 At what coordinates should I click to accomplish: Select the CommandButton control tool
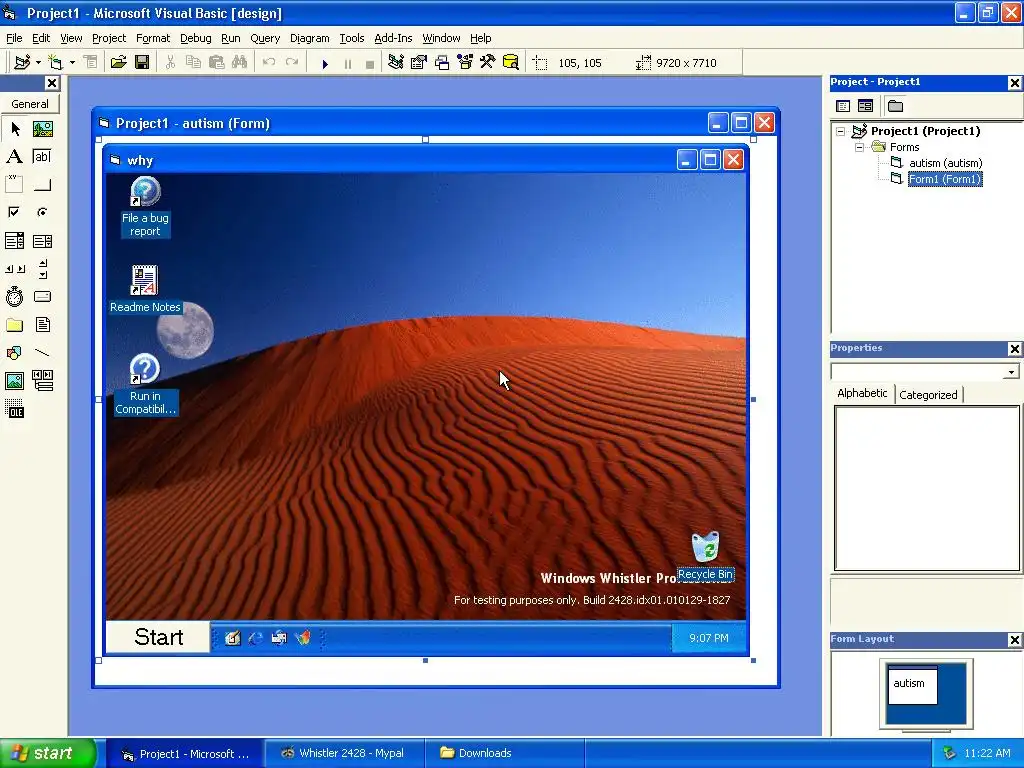(42, 185)
